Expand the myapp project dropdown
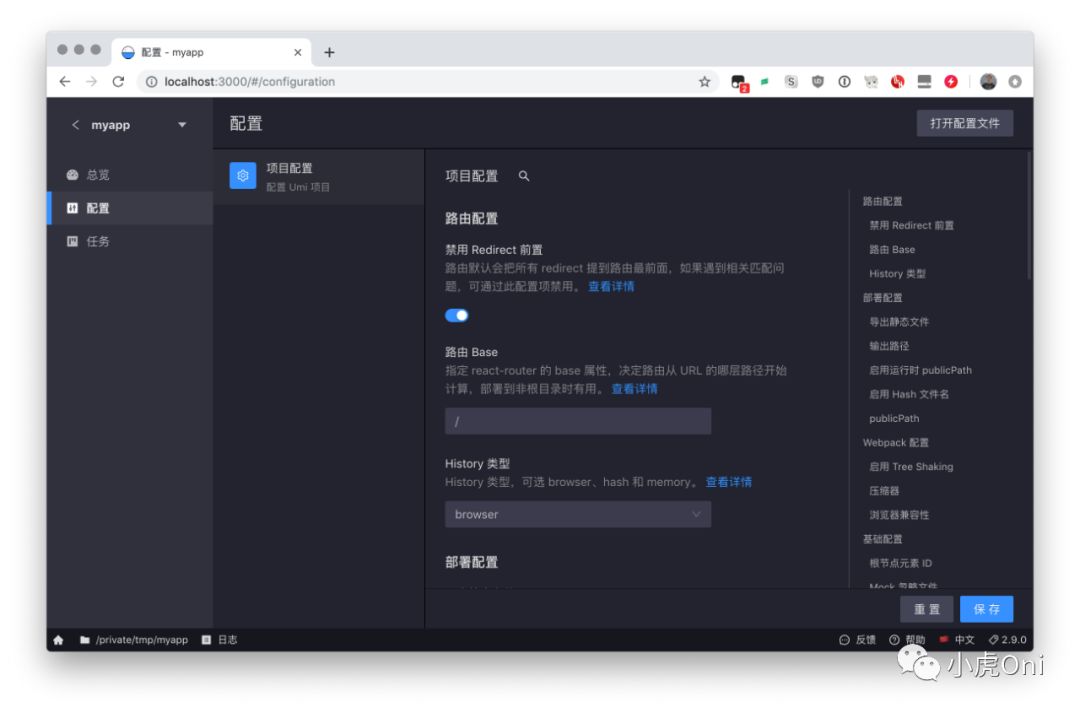 click(x=182, y=125)
